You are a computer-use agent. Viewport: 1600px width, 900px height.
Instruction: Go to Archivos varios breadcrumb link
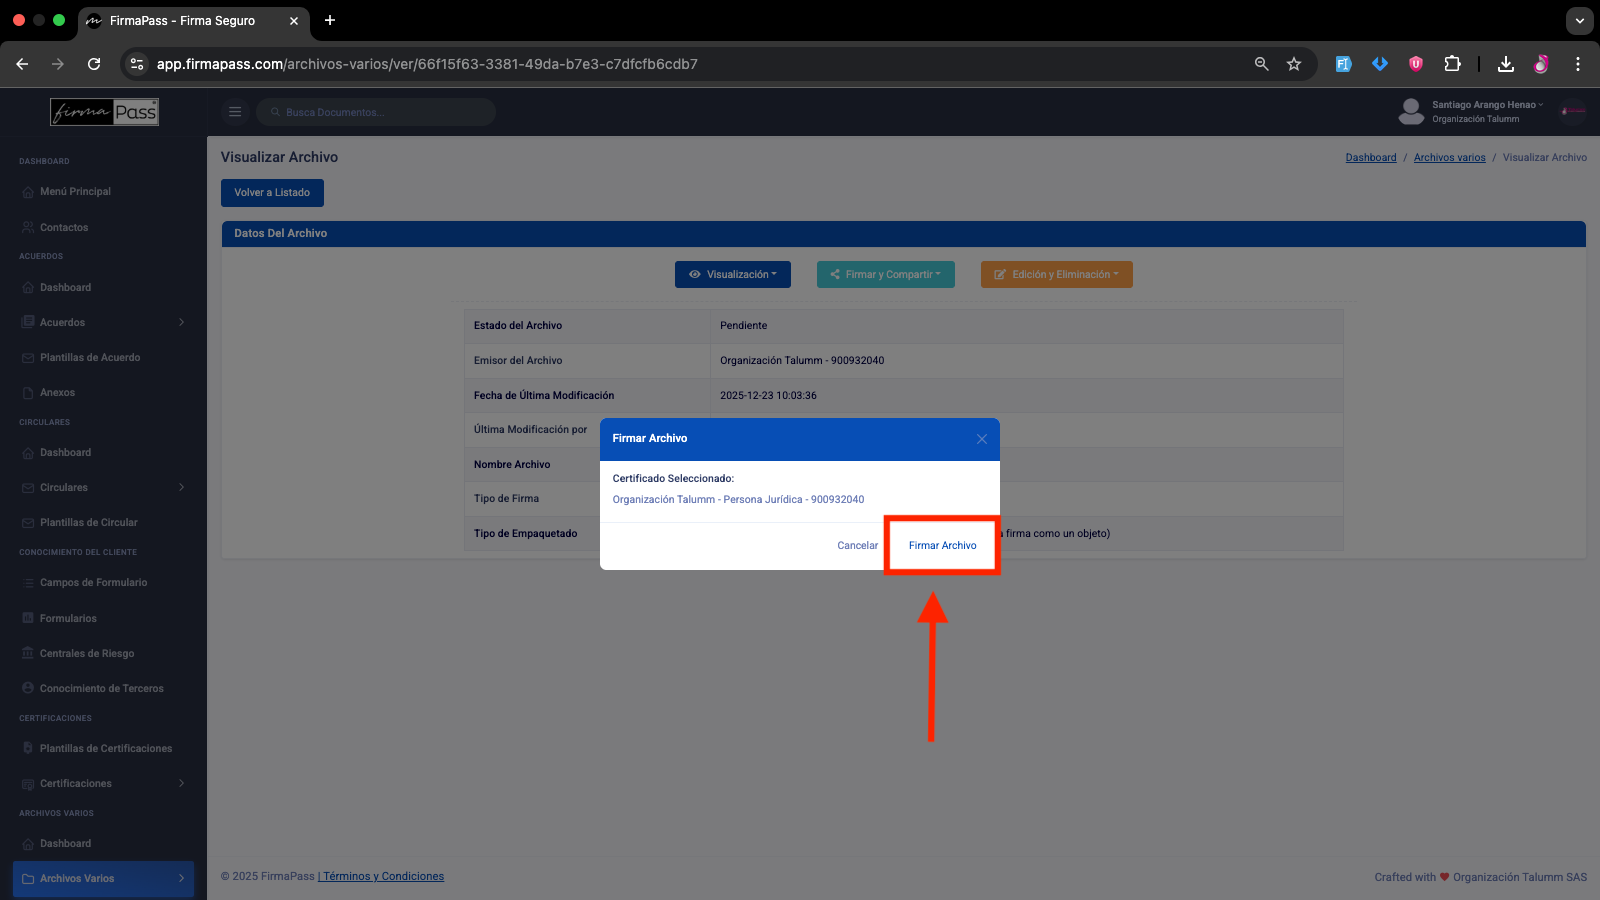(1449, 158)
